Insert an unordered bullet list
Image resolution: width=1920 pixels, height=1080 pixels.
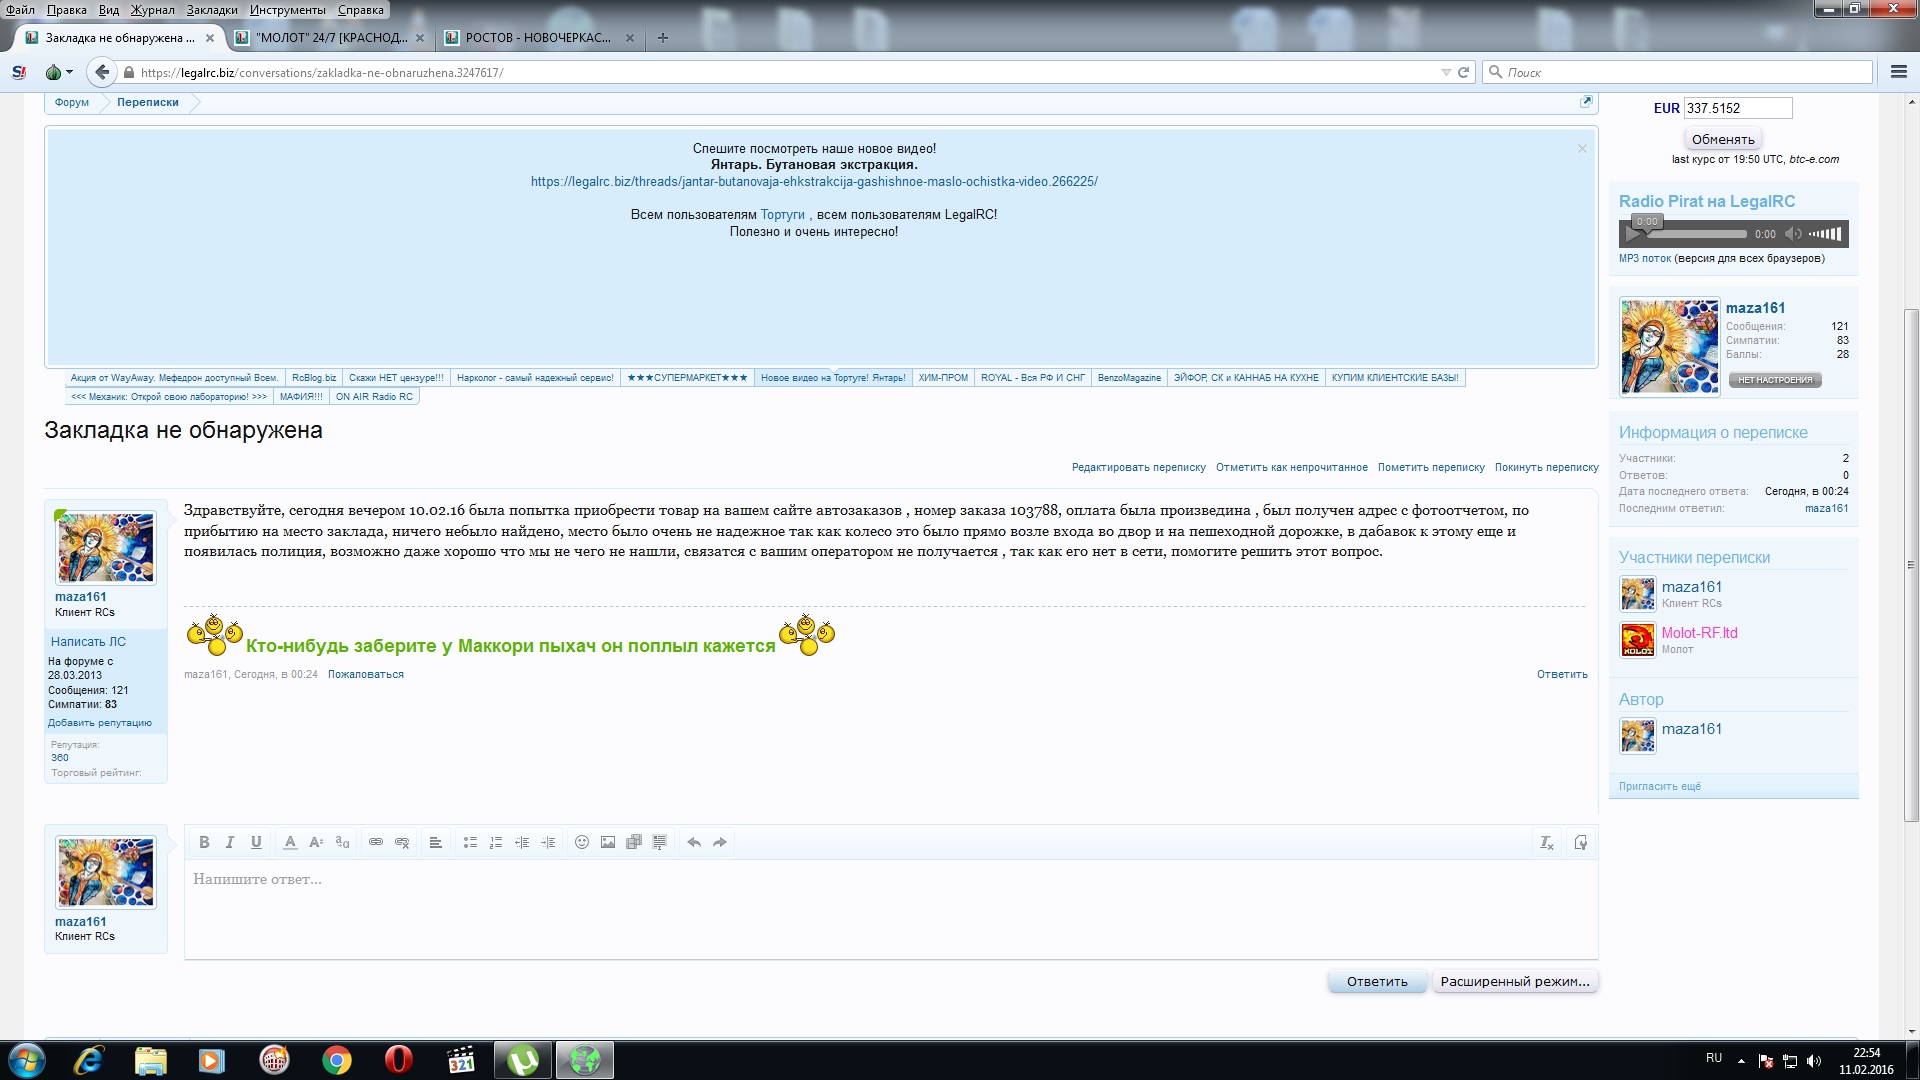click(470, 842)
